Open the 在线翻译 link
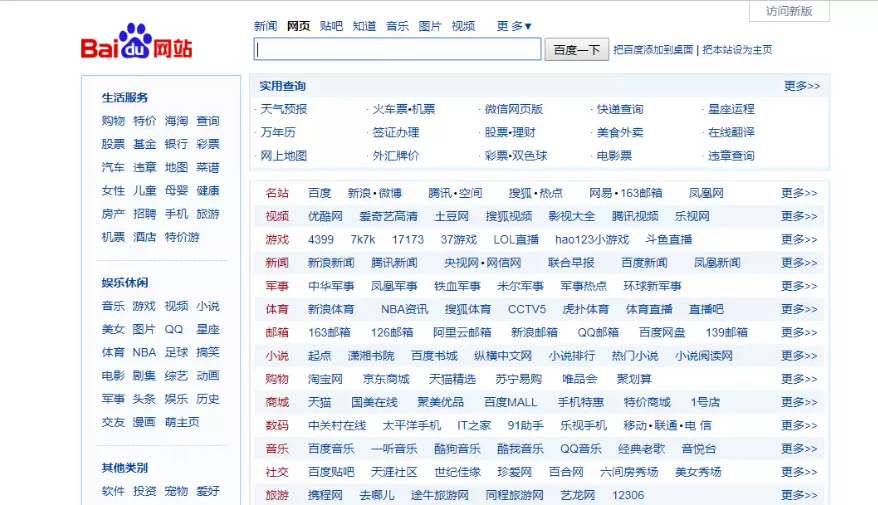The image size is (878, 505). click(x=731, y=132)
